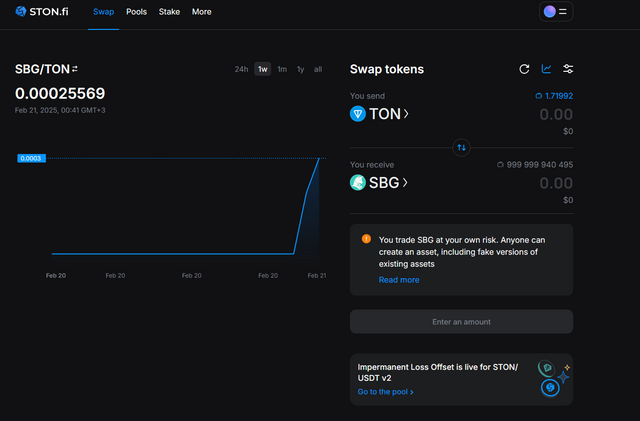Click the SBG balance 999 999 940 495
640x421 pixels.
coord(535,165)
